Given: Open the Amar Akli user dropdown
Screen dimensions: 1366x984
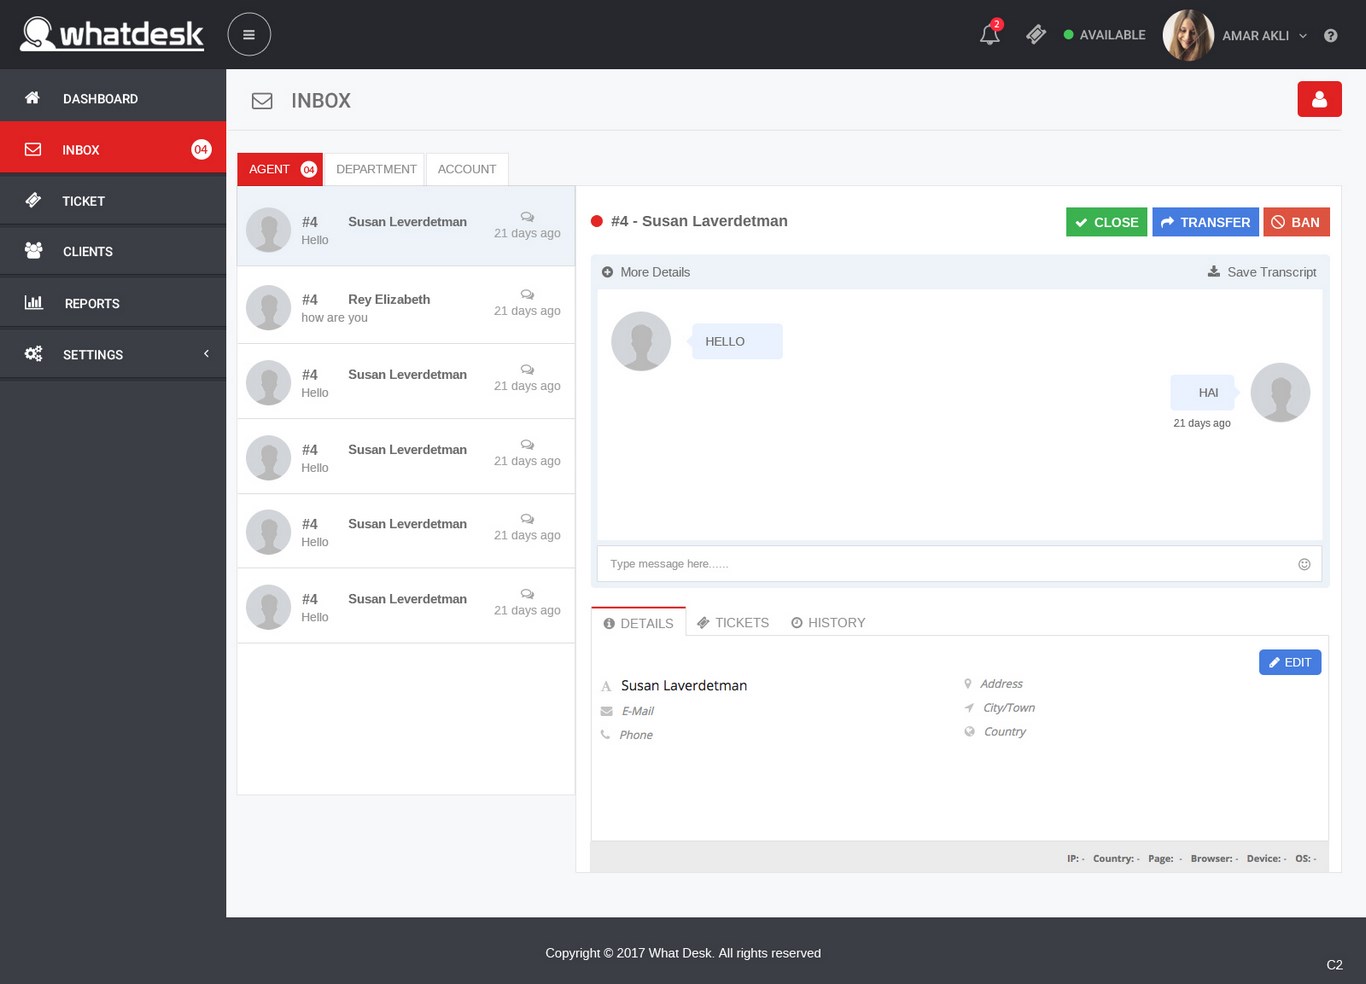Looking at the screenshot, I should pyautogui.click(x=1264, y=36).
